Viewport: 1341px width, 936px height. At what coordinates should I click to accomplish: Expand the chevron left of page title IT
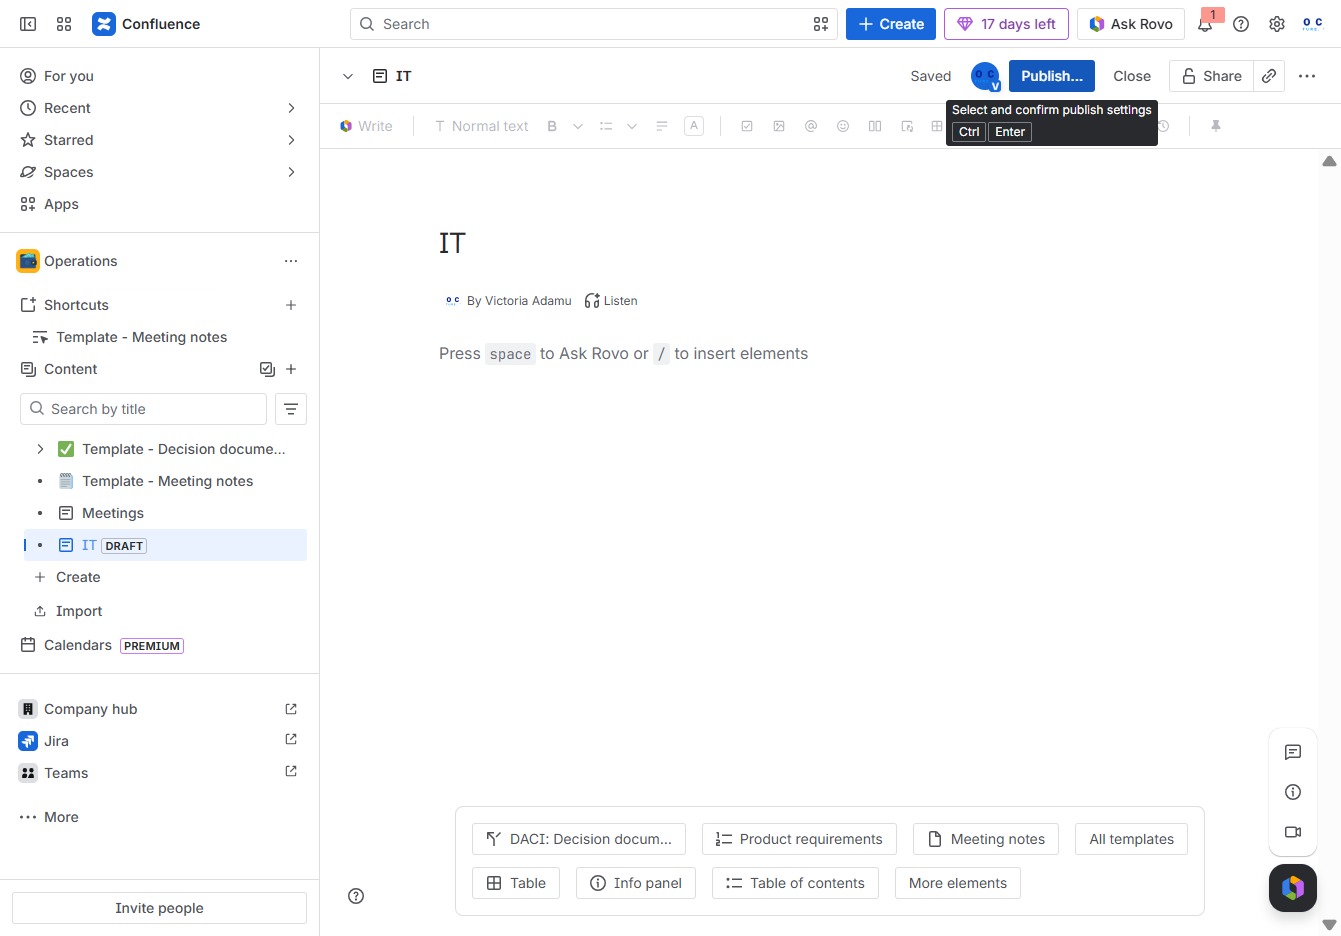point(348,76)
